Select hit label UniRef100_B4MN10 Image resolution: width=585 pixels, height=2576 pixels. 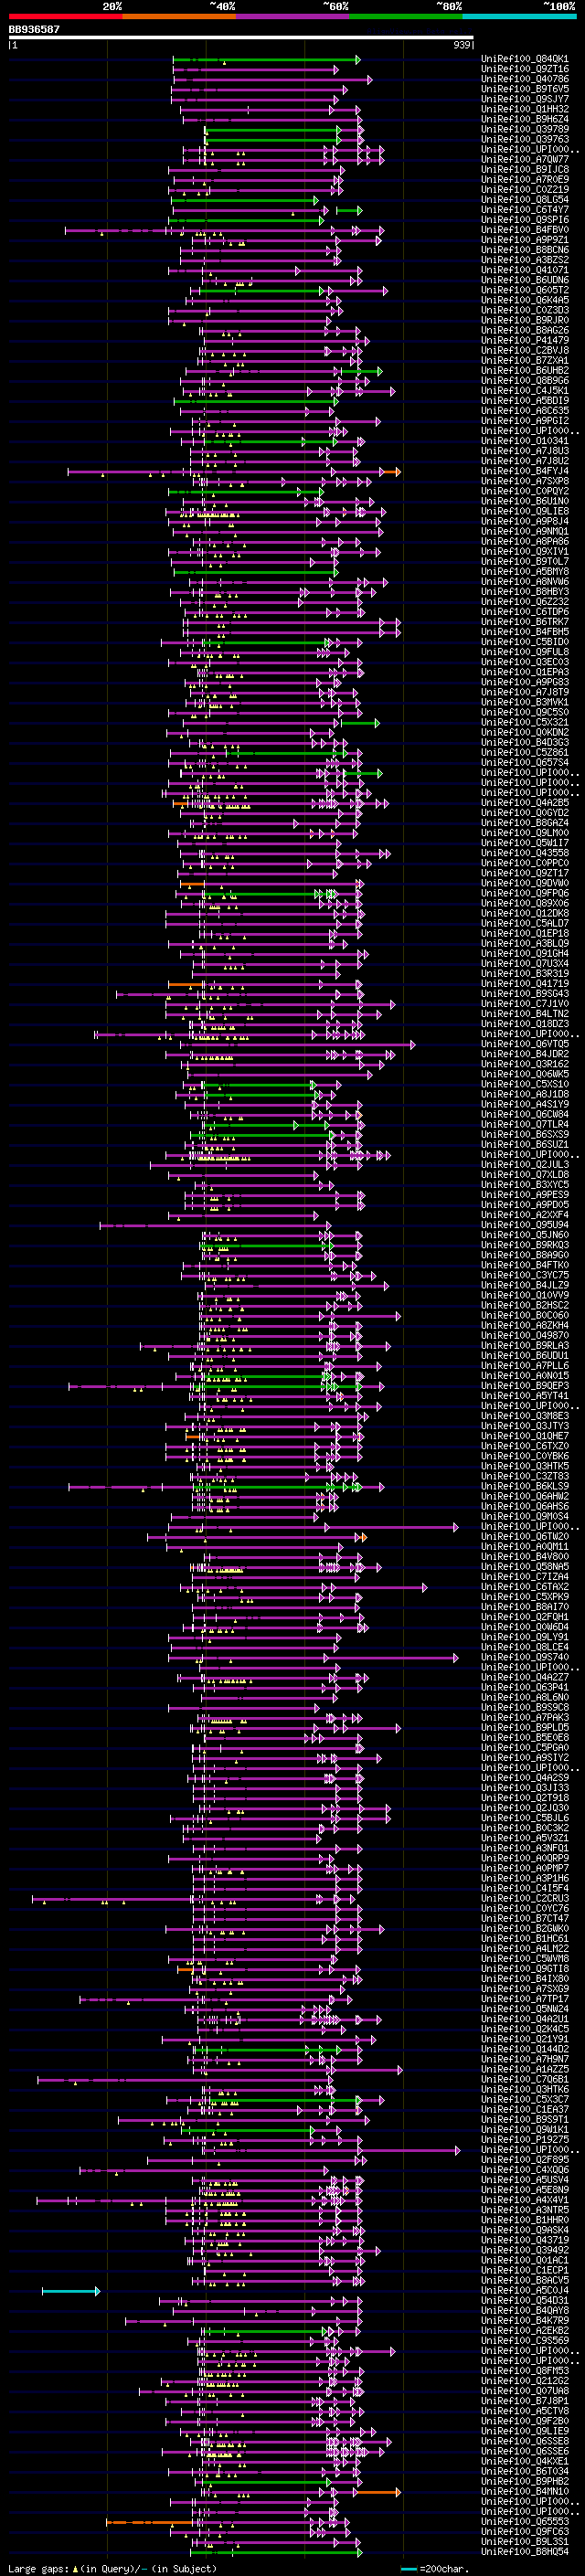click(525, 2491)
